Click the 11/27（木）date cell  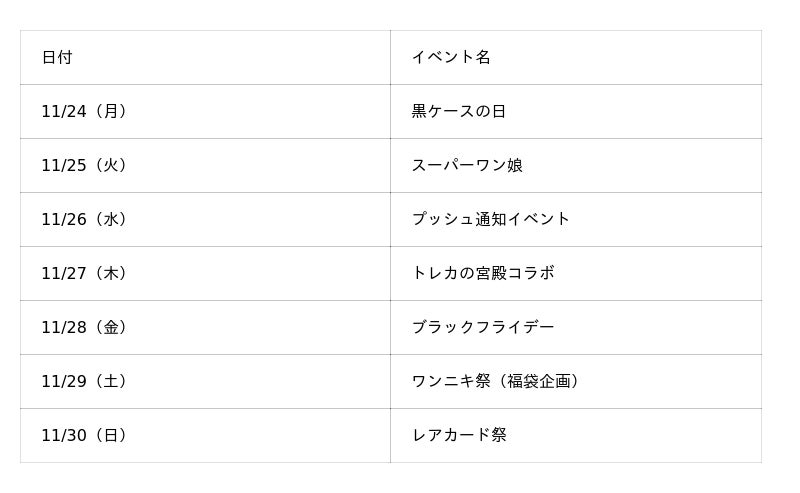(x=85, y=274)
